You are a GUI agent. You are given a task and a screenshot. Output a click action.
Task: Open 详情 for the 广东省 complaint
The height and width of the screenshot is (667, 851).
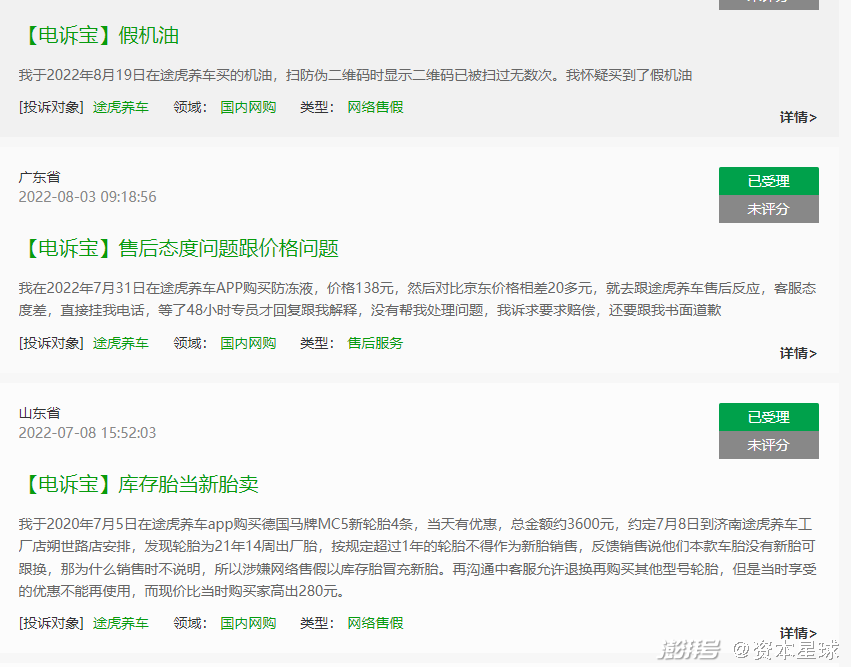(798, 353)
